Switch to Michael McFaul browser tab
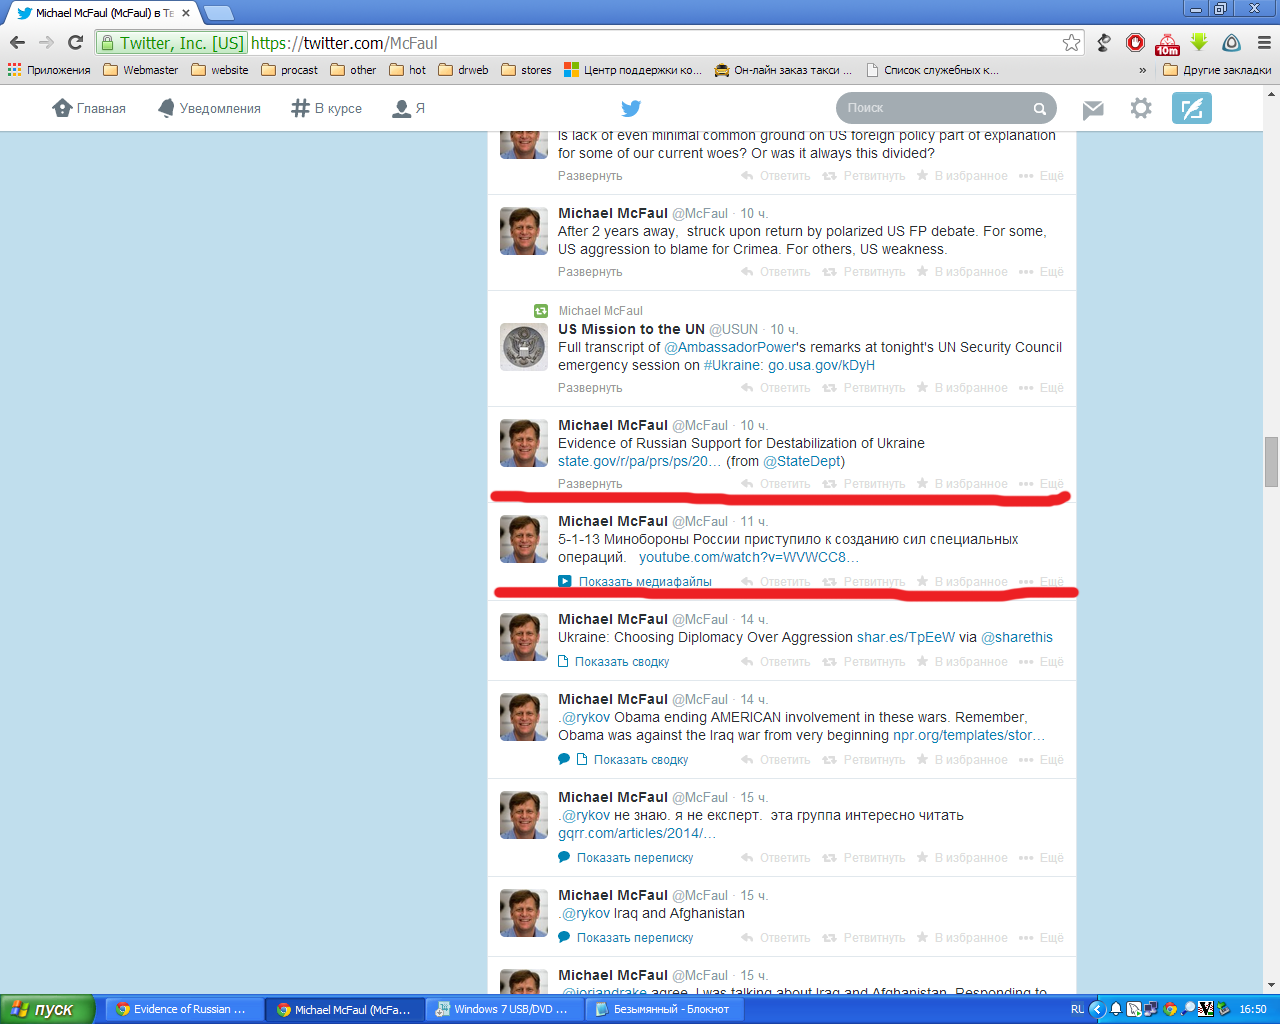 click(x=104, y=13)
